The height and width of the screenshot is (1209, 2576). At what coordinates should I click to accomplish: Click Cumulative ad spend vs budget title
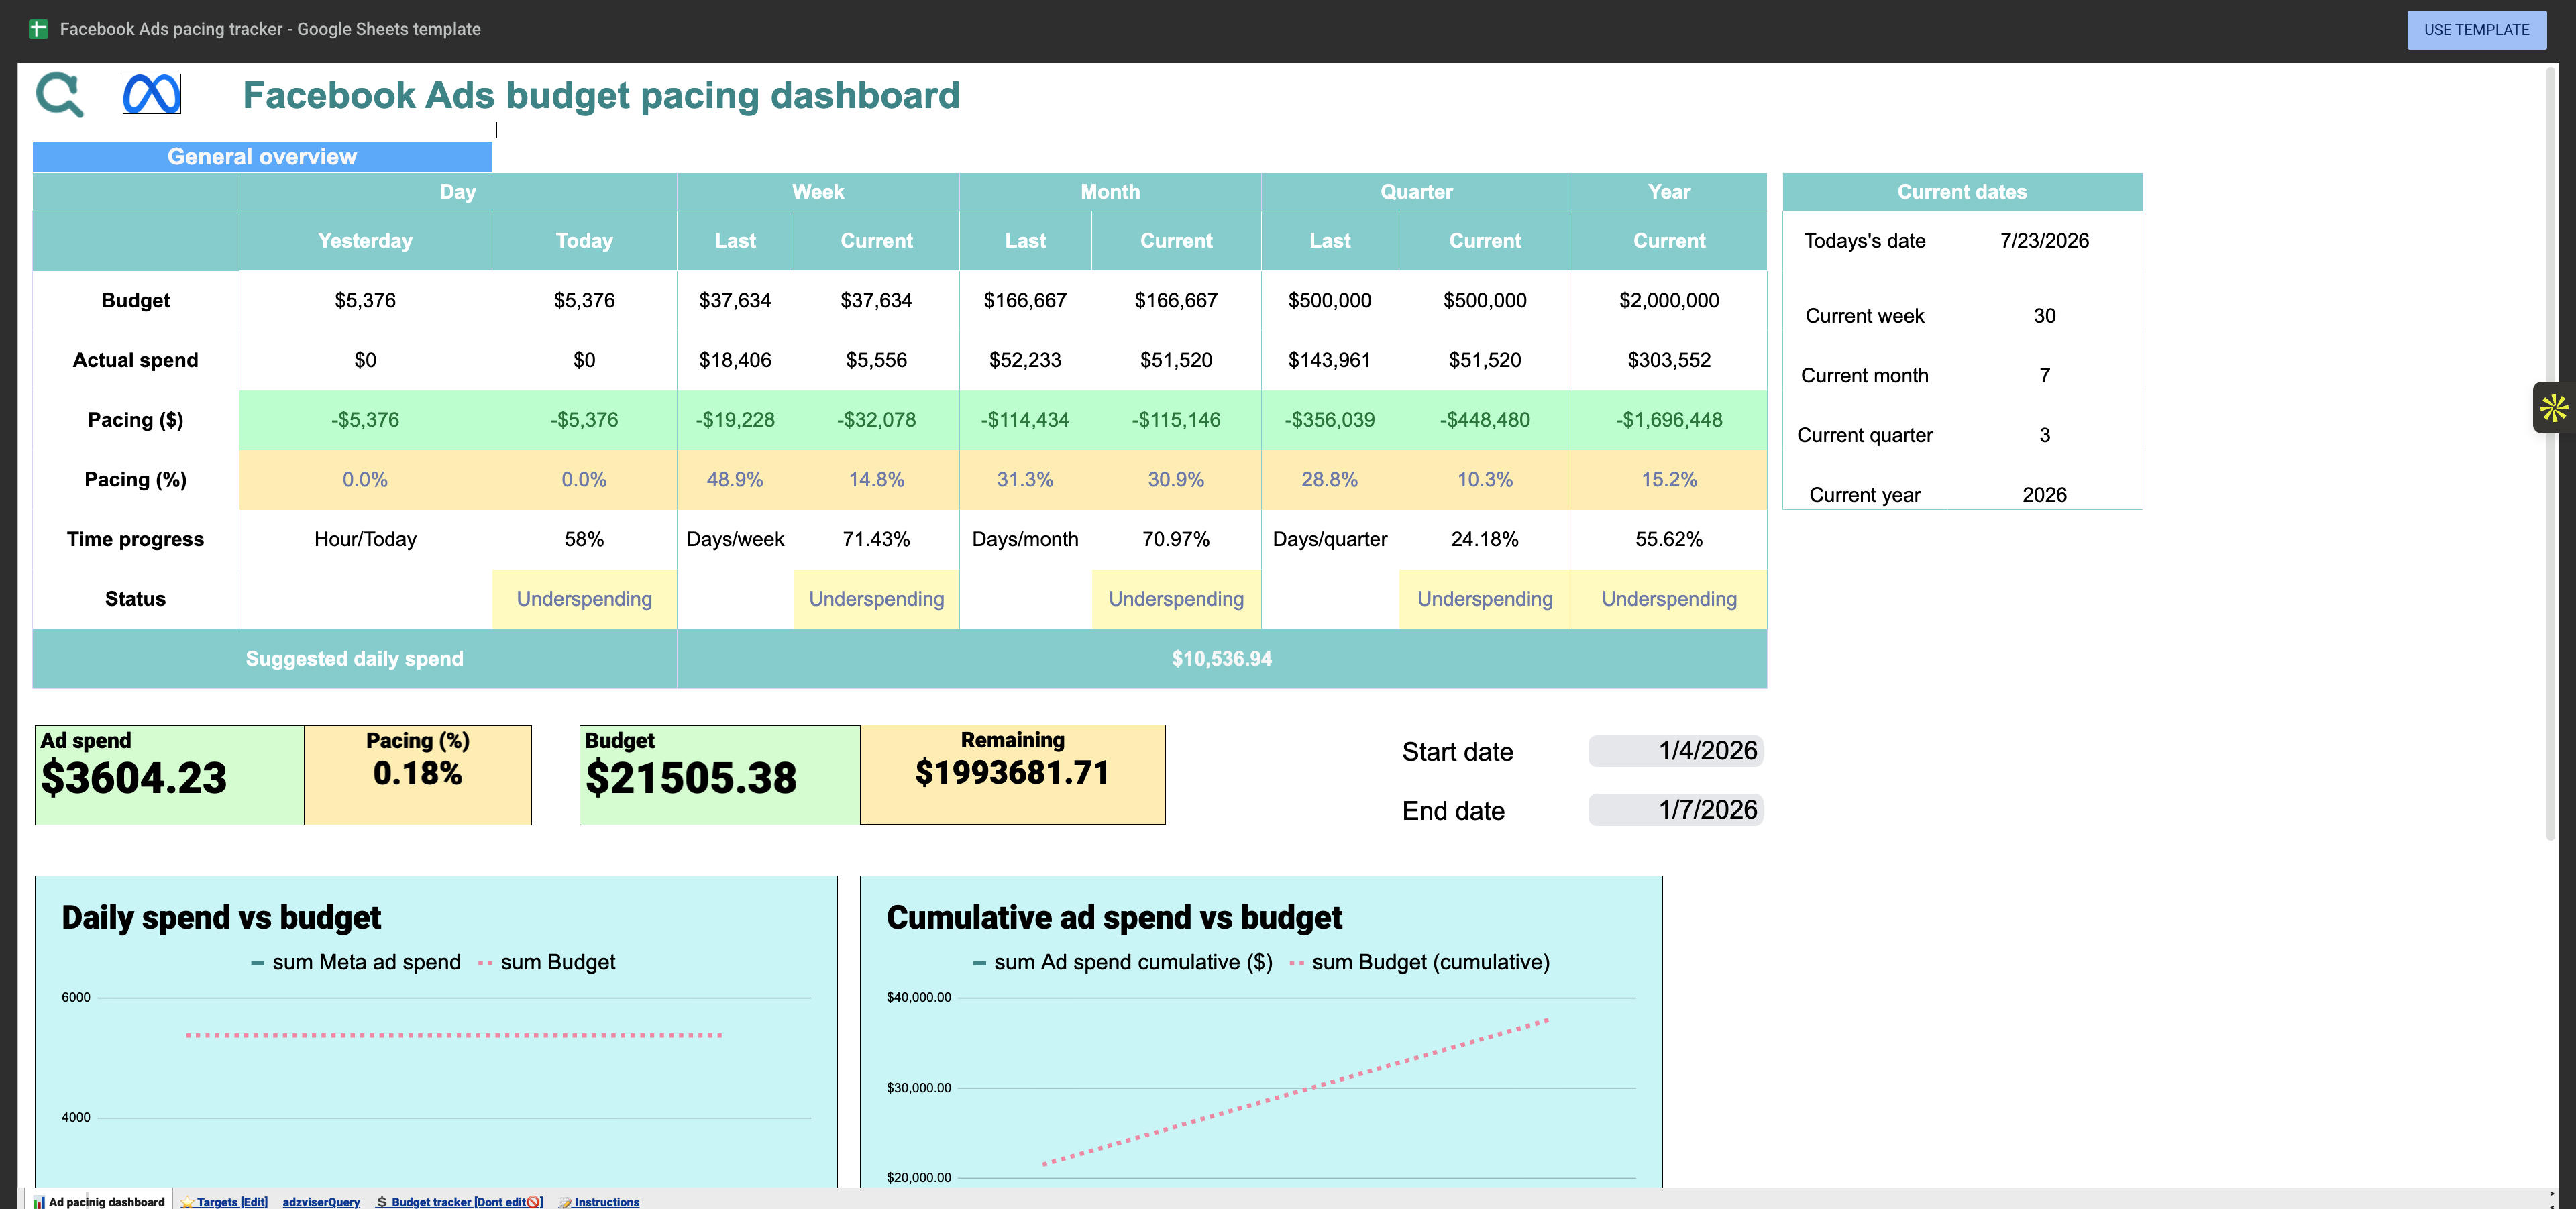pos(1114,917)
